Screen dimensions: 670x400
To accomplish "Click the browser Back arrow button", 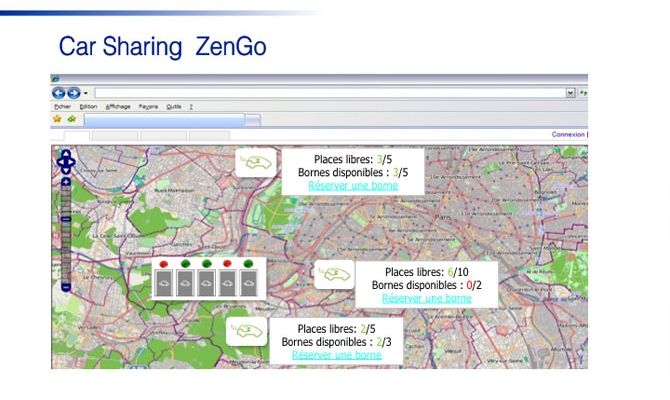I will (x=59, y=93).
